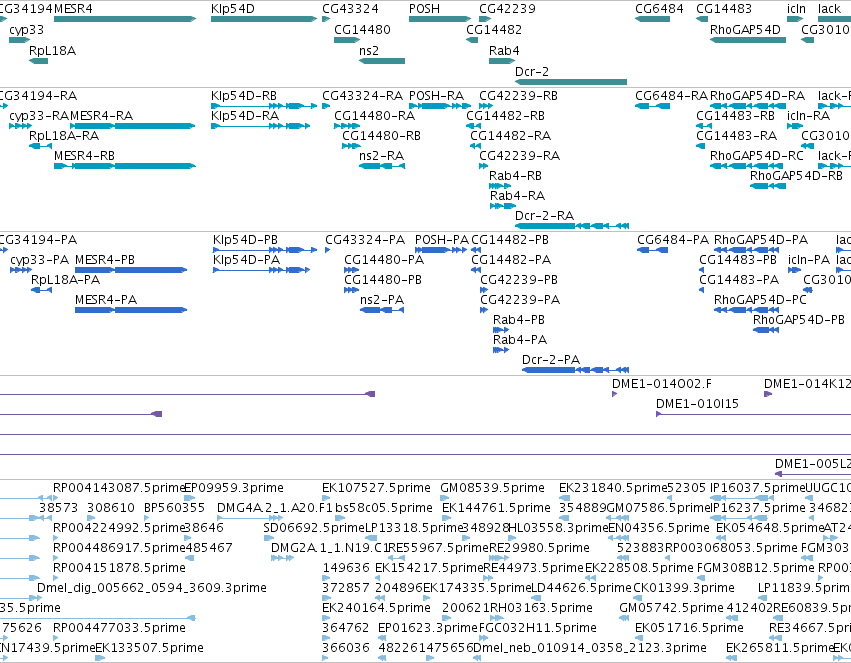Select transcript Rab4-RB
851x663 pixels.
[515, 176]
